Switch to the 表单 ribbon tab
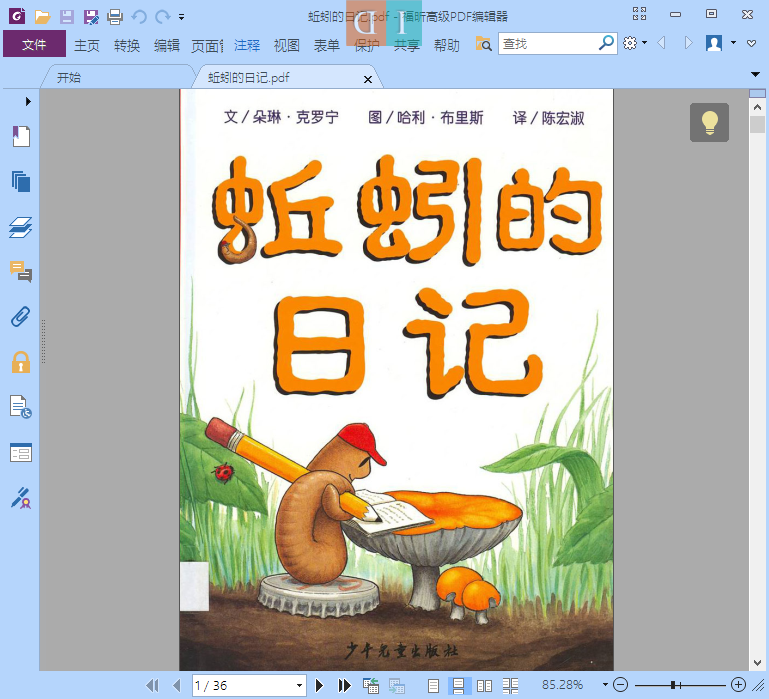Screen dimensions: 769x699 pos(327,45)
